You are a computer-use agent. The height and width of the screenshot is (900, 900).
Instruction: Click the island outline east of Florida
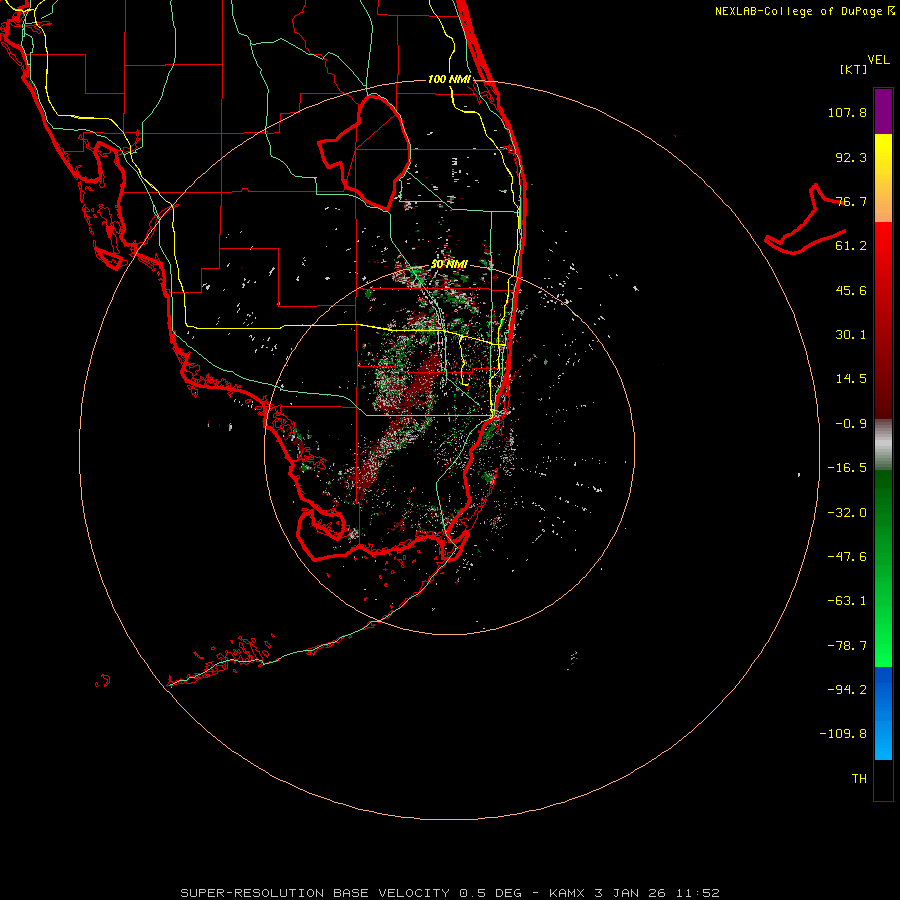click(806, 221)
